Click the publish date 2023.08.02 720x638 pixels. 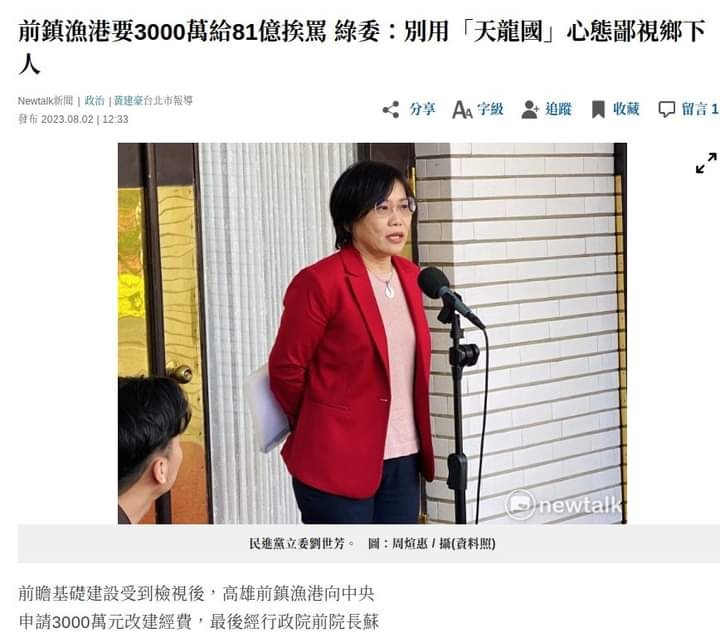tap(67, 119)
